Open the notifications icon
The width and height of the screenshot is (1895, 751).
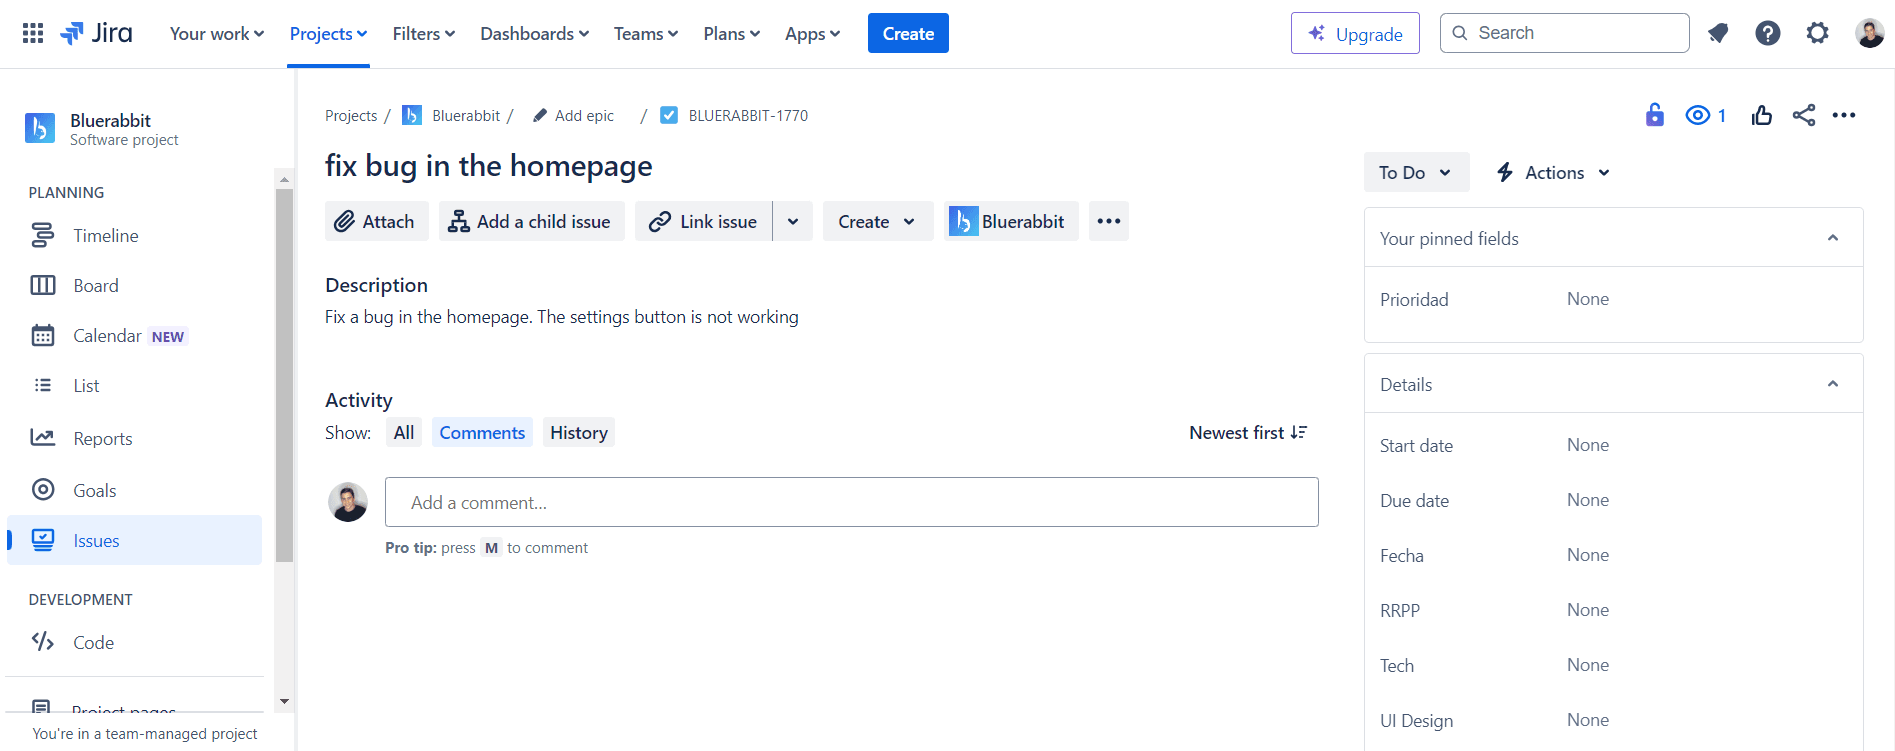[1718, 33]
